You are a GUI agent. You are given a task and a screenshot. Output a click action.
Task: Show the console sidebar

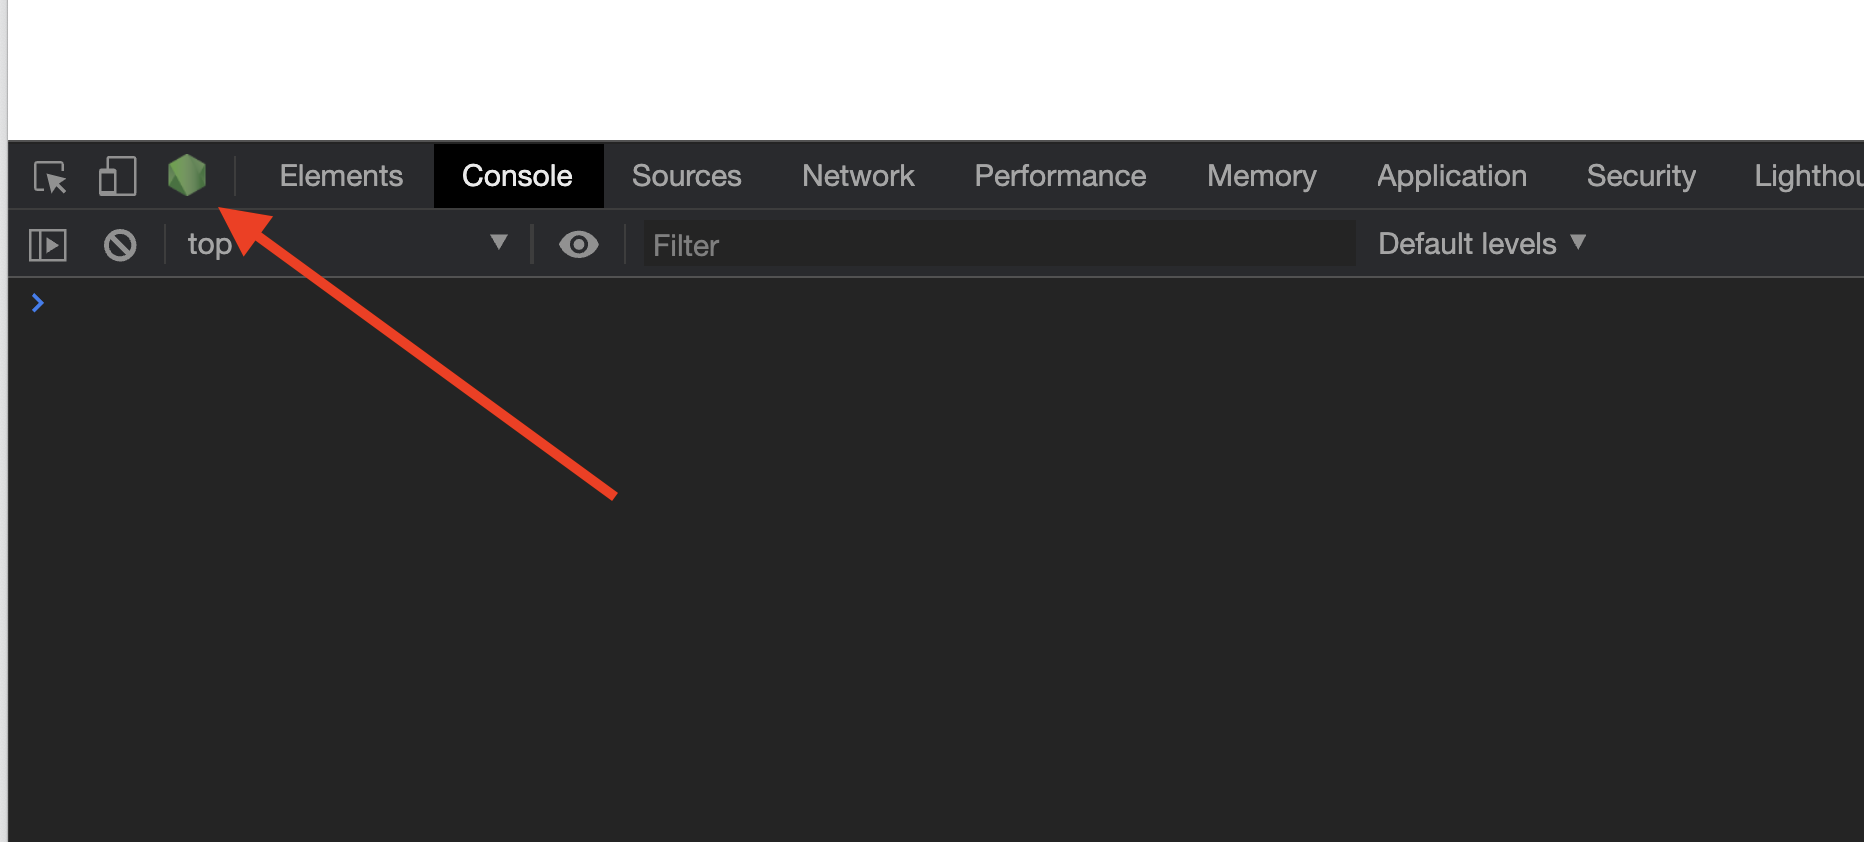(48, 245)
